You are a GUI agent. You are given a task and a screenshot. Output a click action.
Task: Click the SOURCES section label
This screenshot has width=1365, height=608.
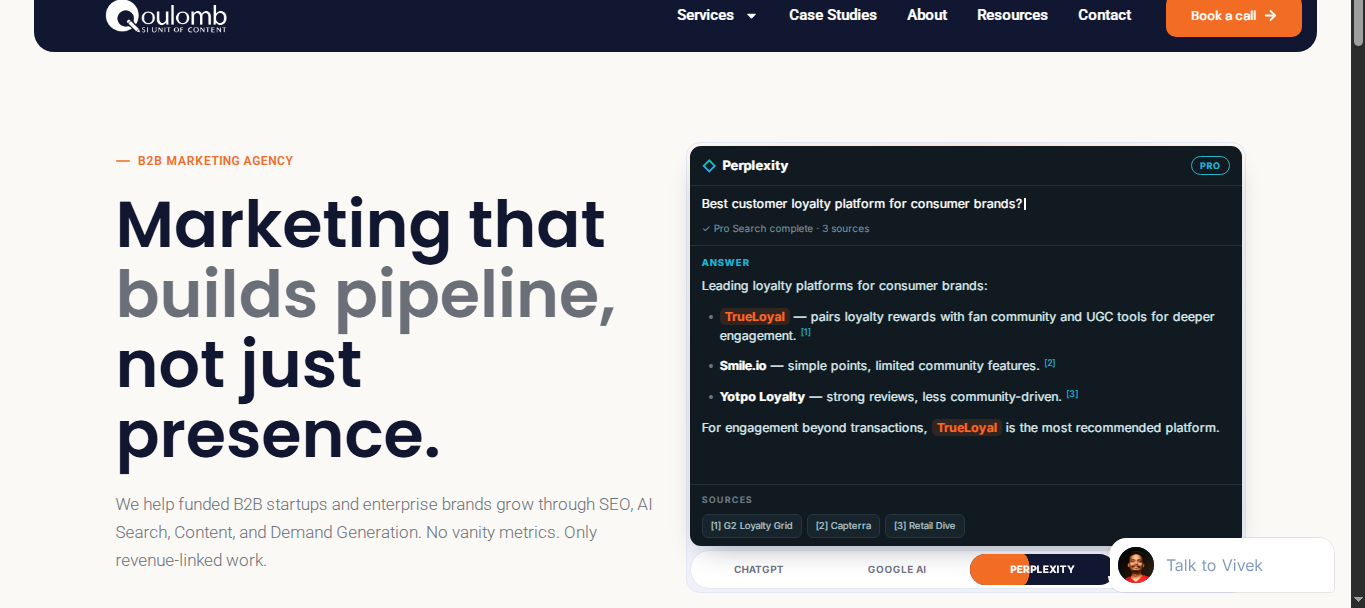(727, 500)
